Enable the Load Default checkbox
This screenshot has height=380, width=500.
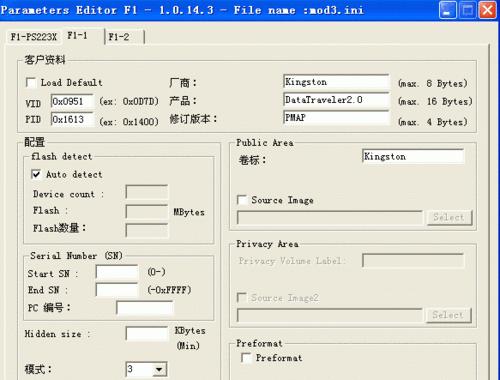click(31, 82)
